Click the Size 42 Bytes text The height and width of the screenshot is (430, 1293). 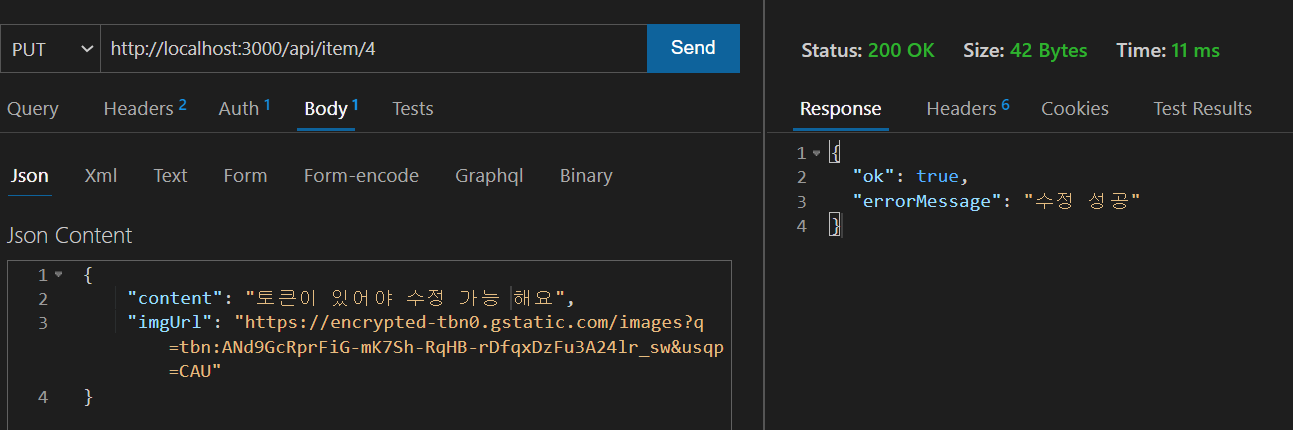(1025, 50)
